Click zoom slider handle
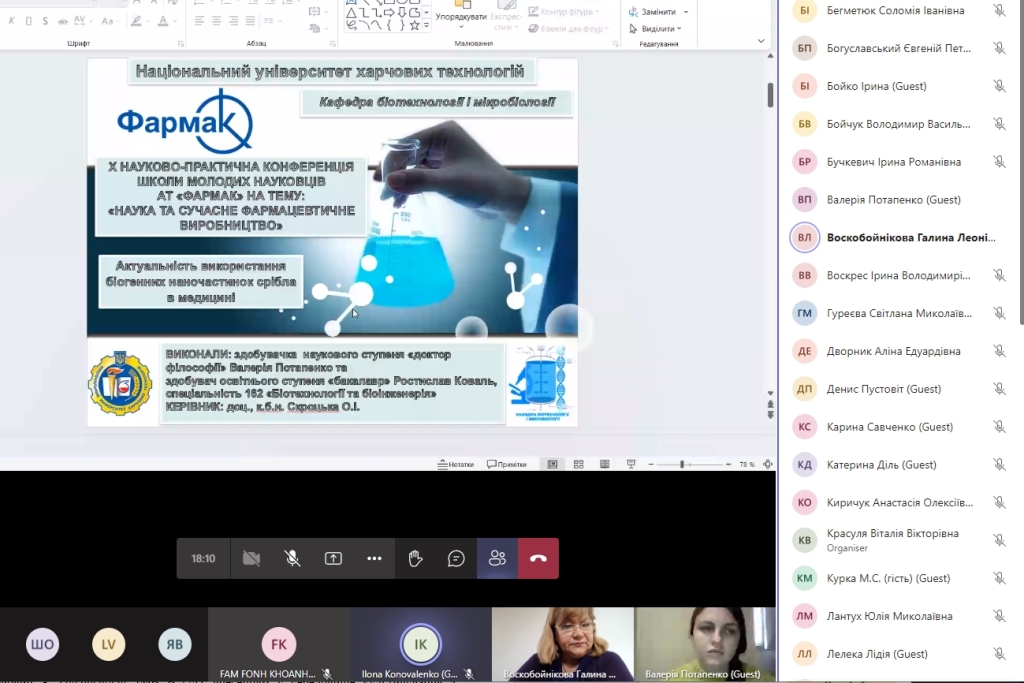 click(x=682, y=464)
